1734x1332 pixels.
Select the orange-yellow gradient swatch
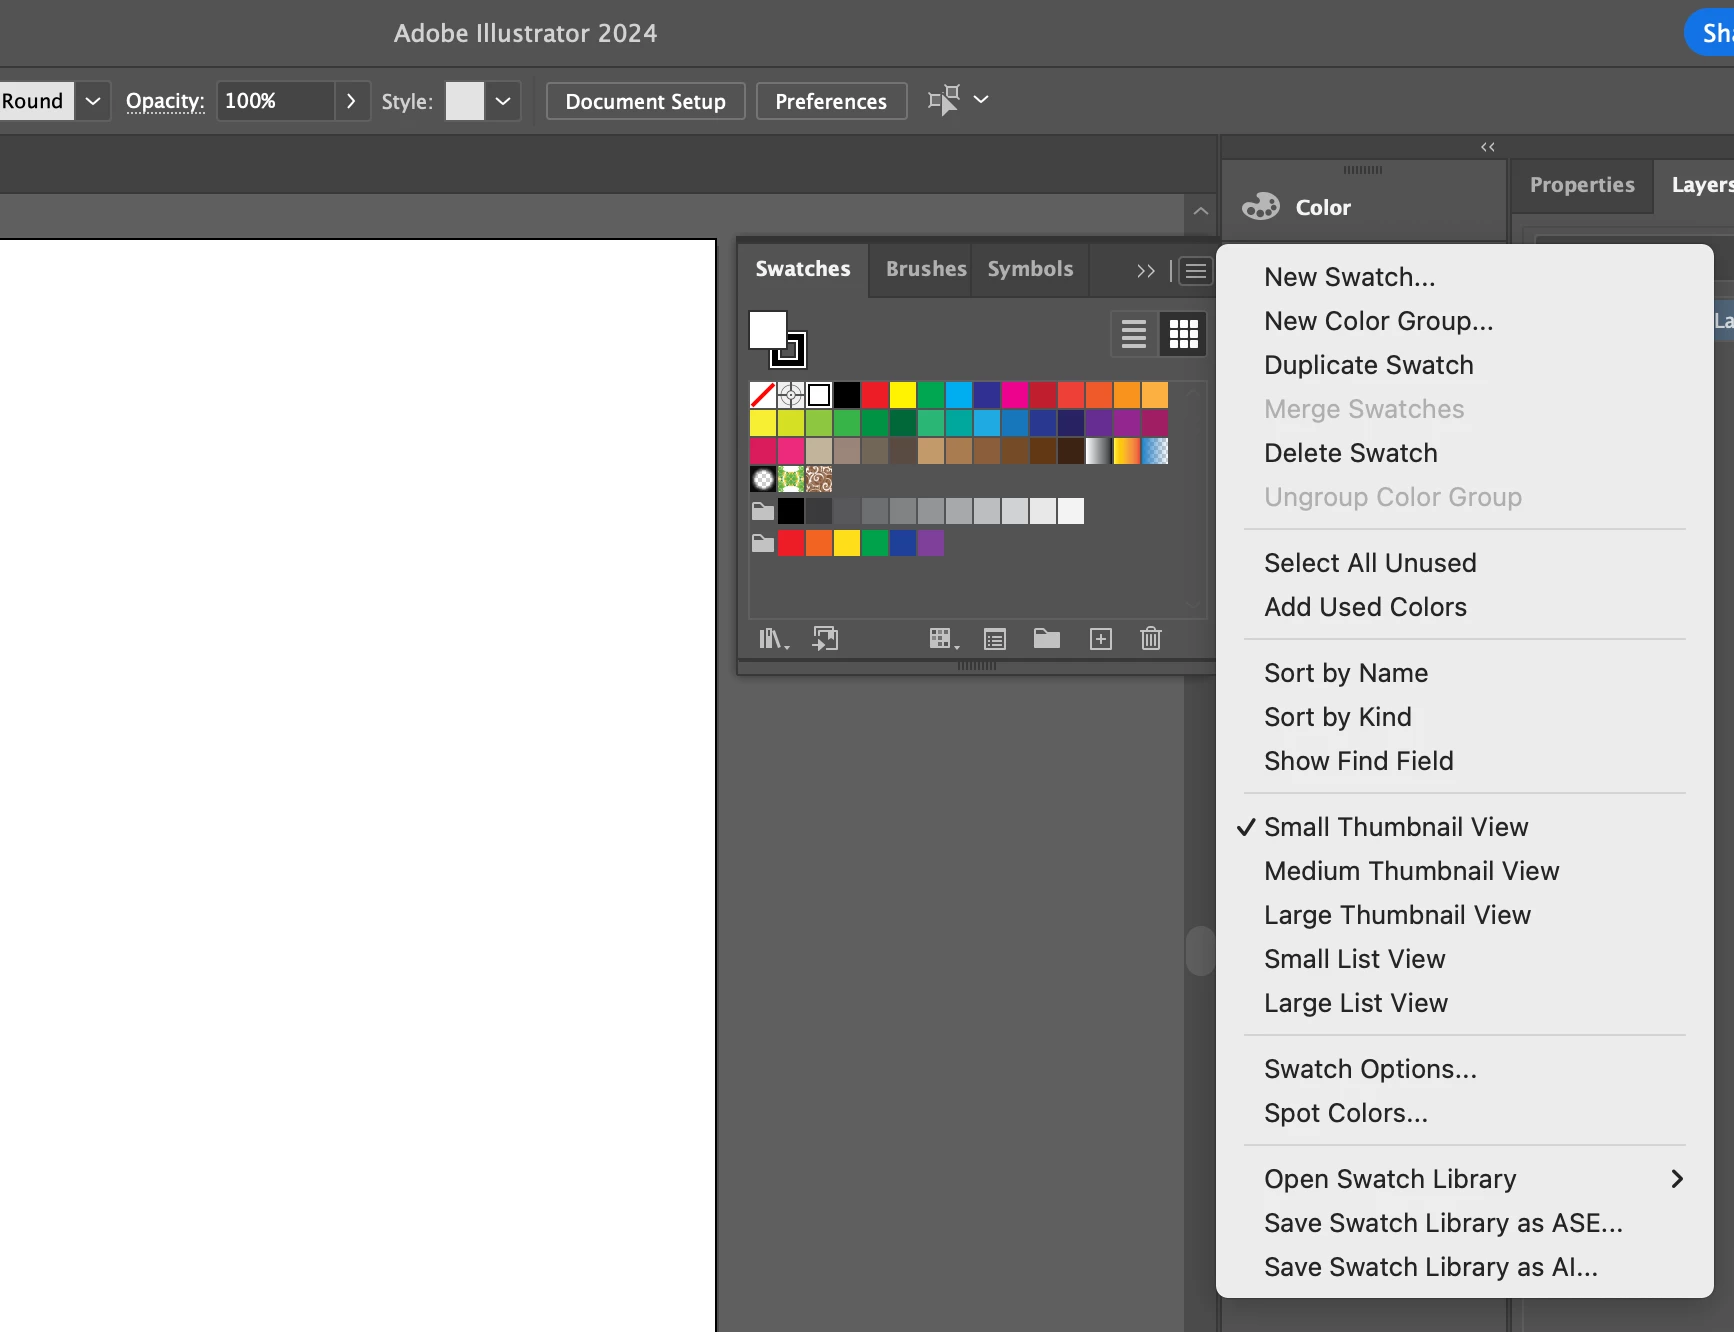pos(1127,451)
